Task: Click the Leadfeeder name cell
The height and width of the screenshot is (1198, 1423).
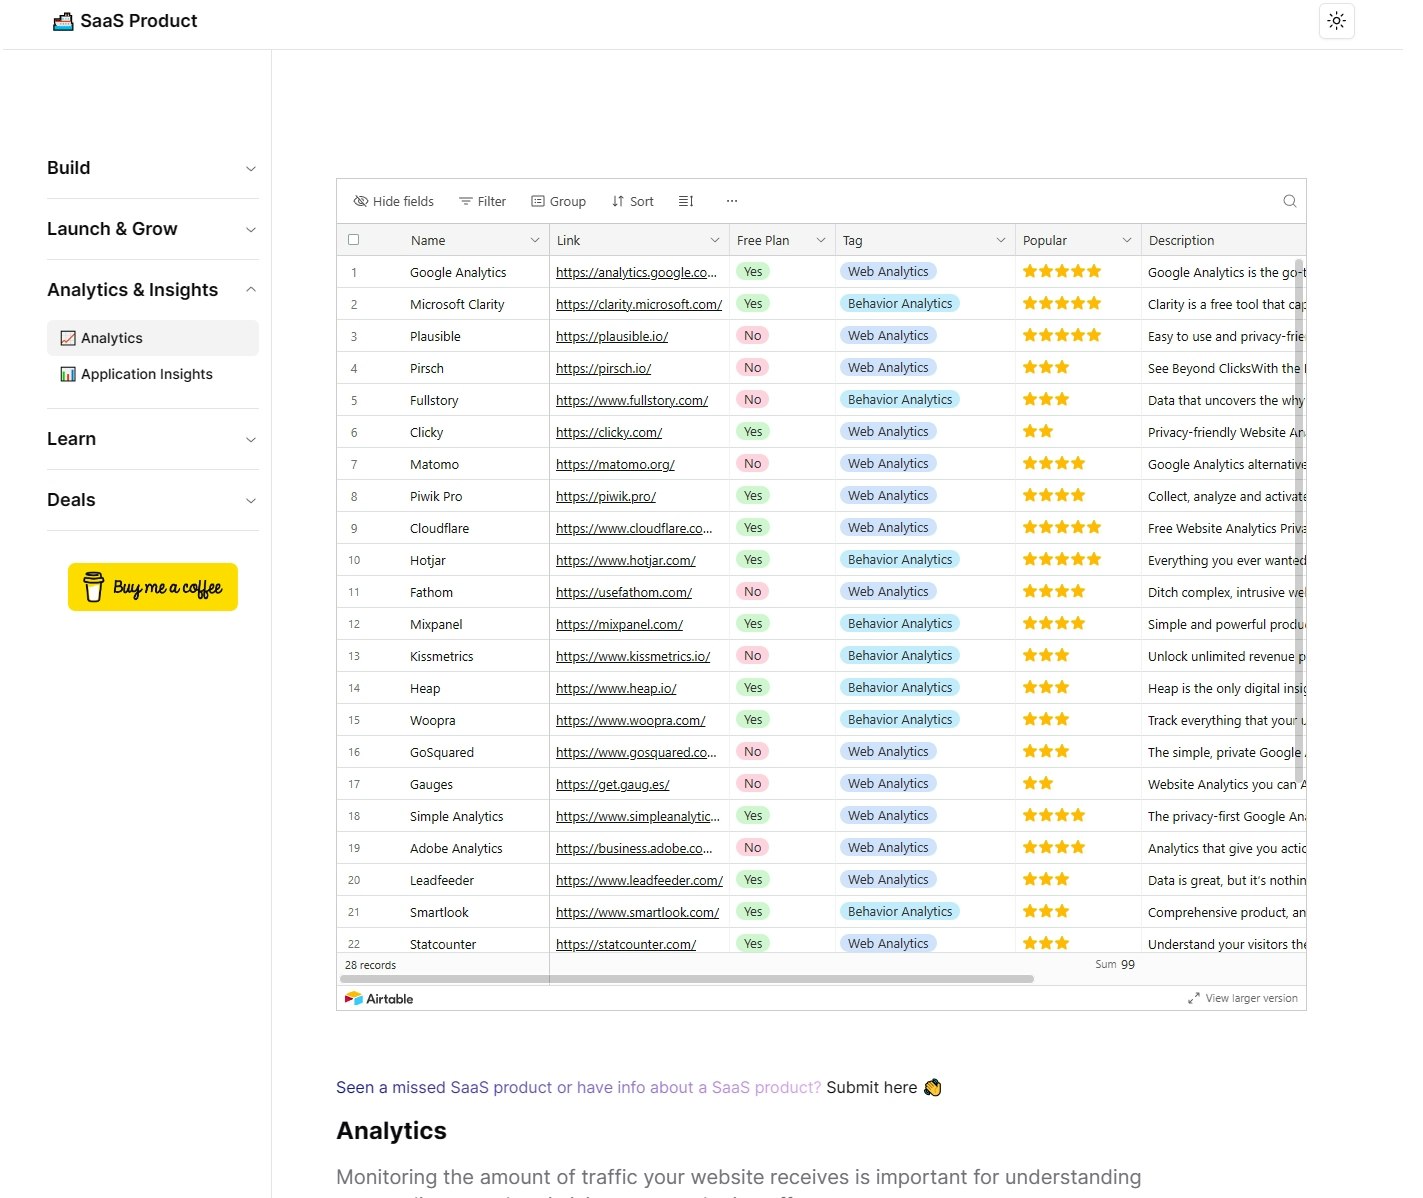Action: pos(442,880)
